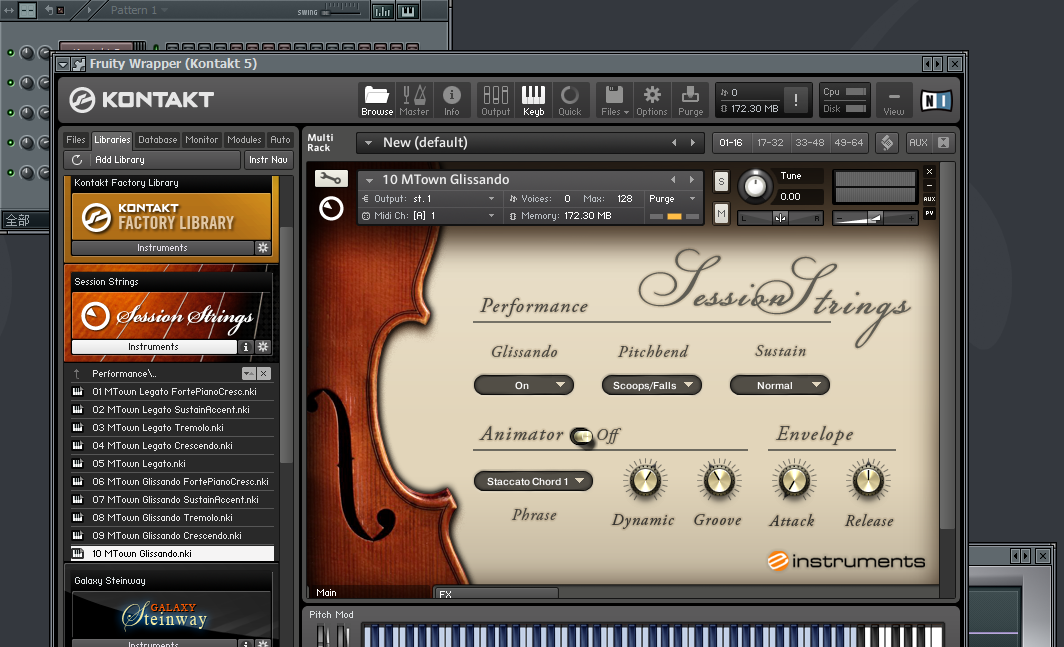1064x647 pixels.
Task: Show rack page 17-32
Action: click(x=770, y=143)
